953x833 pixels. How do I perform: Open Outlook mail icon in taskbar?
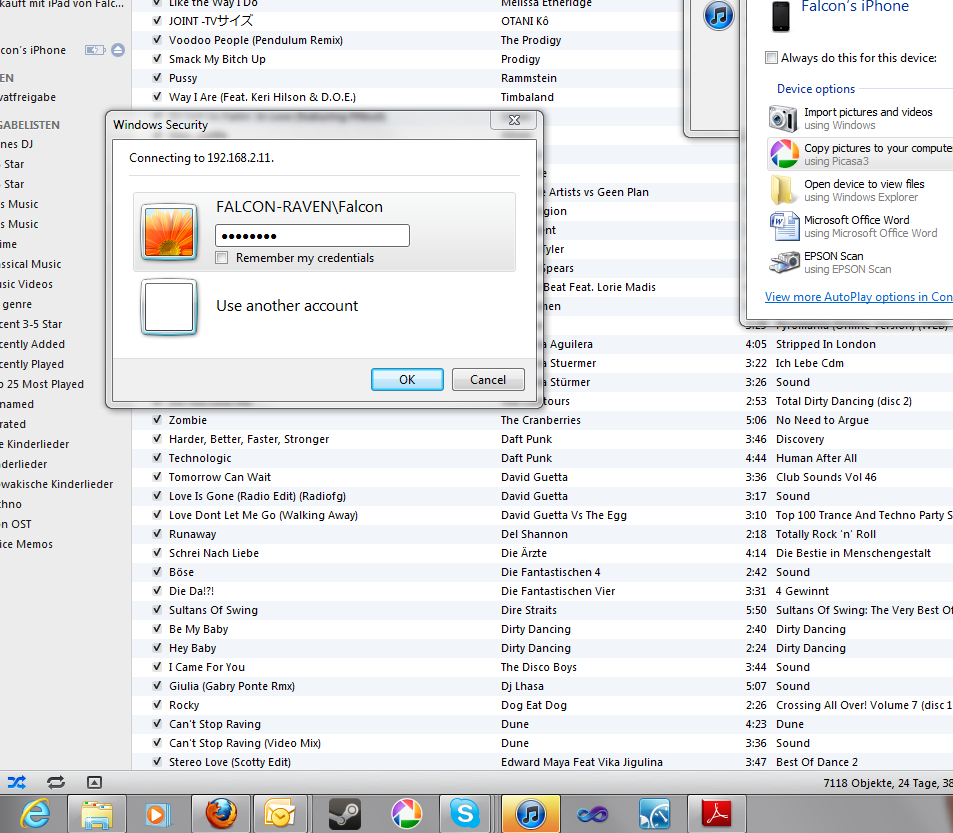[x=280, y=814]
